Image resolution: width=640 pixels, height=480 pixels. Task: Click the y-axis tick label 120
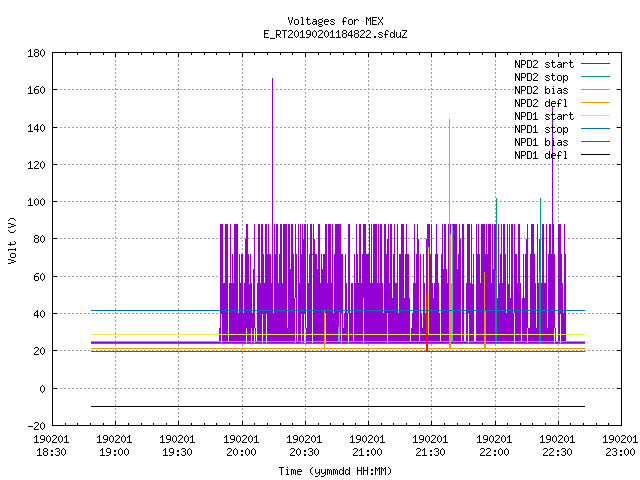pos(36,165)
